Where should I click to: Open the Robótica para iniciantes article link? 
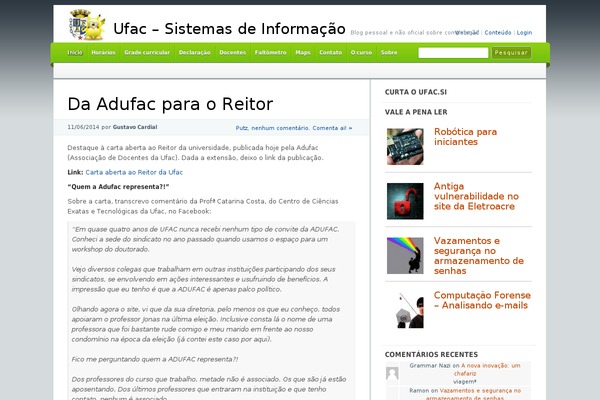[465, 137]
